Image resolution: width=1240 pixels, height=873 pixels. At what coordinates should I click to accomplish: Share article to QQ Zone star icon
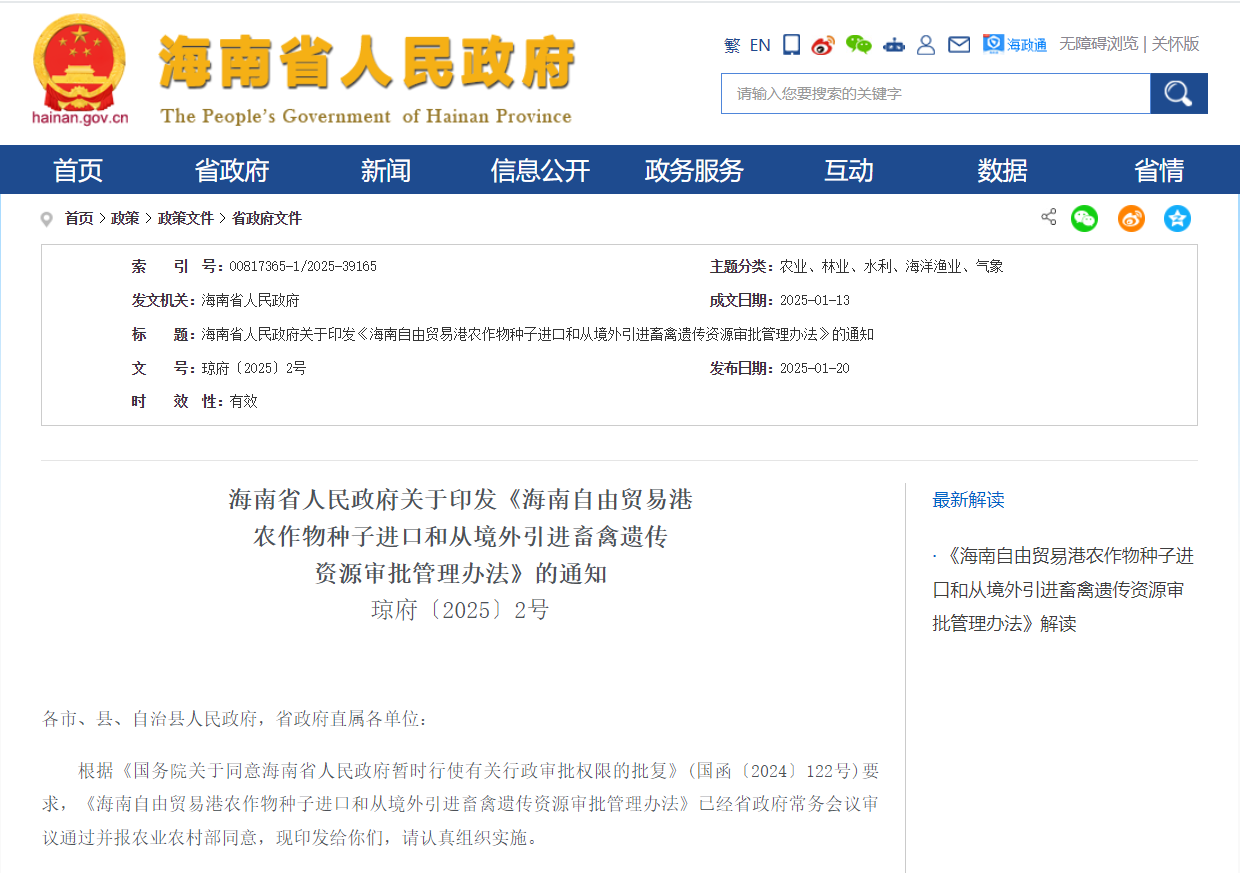click(1177, 218)
